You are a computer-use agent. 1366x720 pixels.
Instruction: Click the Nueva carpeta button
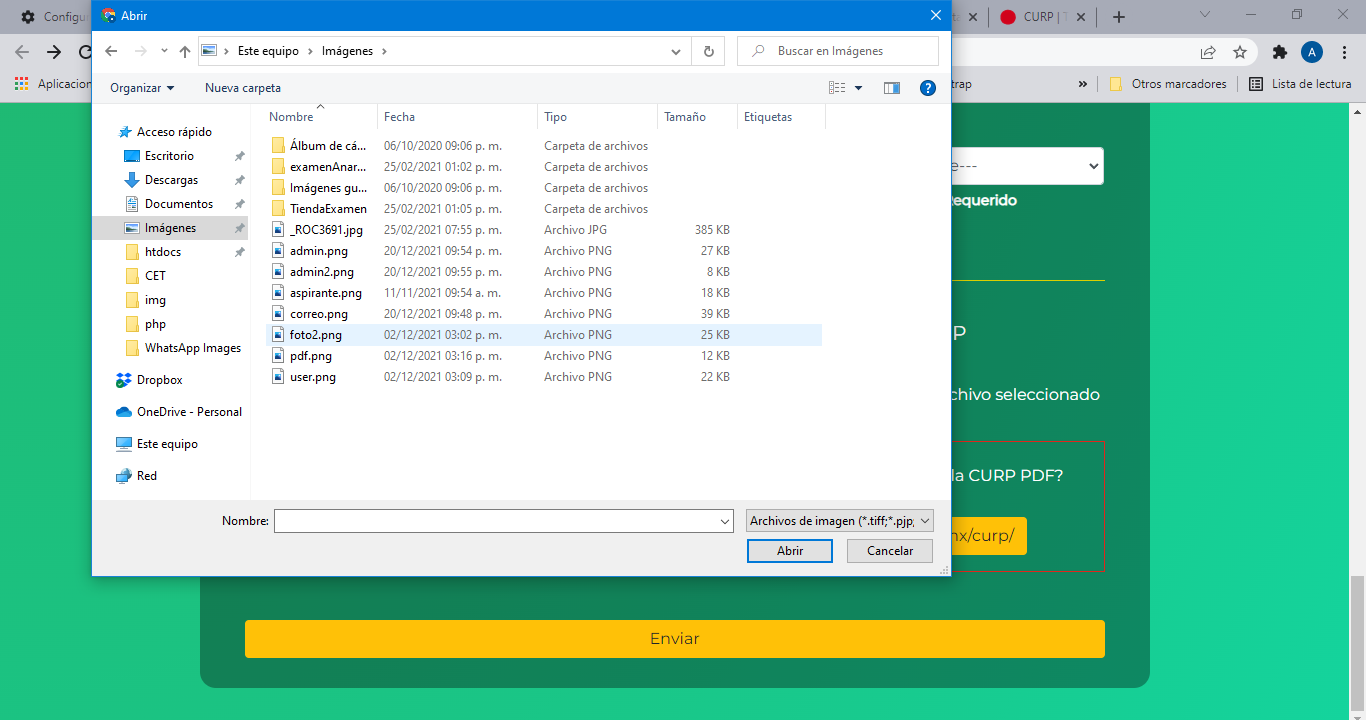coord(243,88)
